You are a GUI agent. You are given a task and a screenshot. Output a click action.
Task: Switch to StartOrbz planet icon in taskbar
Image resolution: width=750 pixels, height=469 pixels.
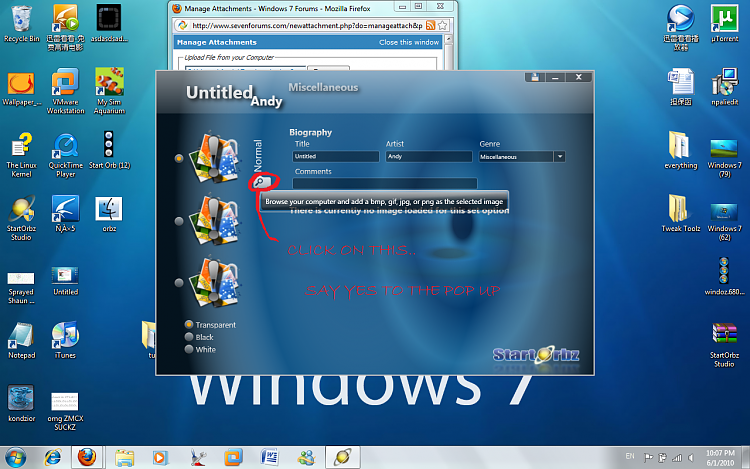(x=342, y=457)
